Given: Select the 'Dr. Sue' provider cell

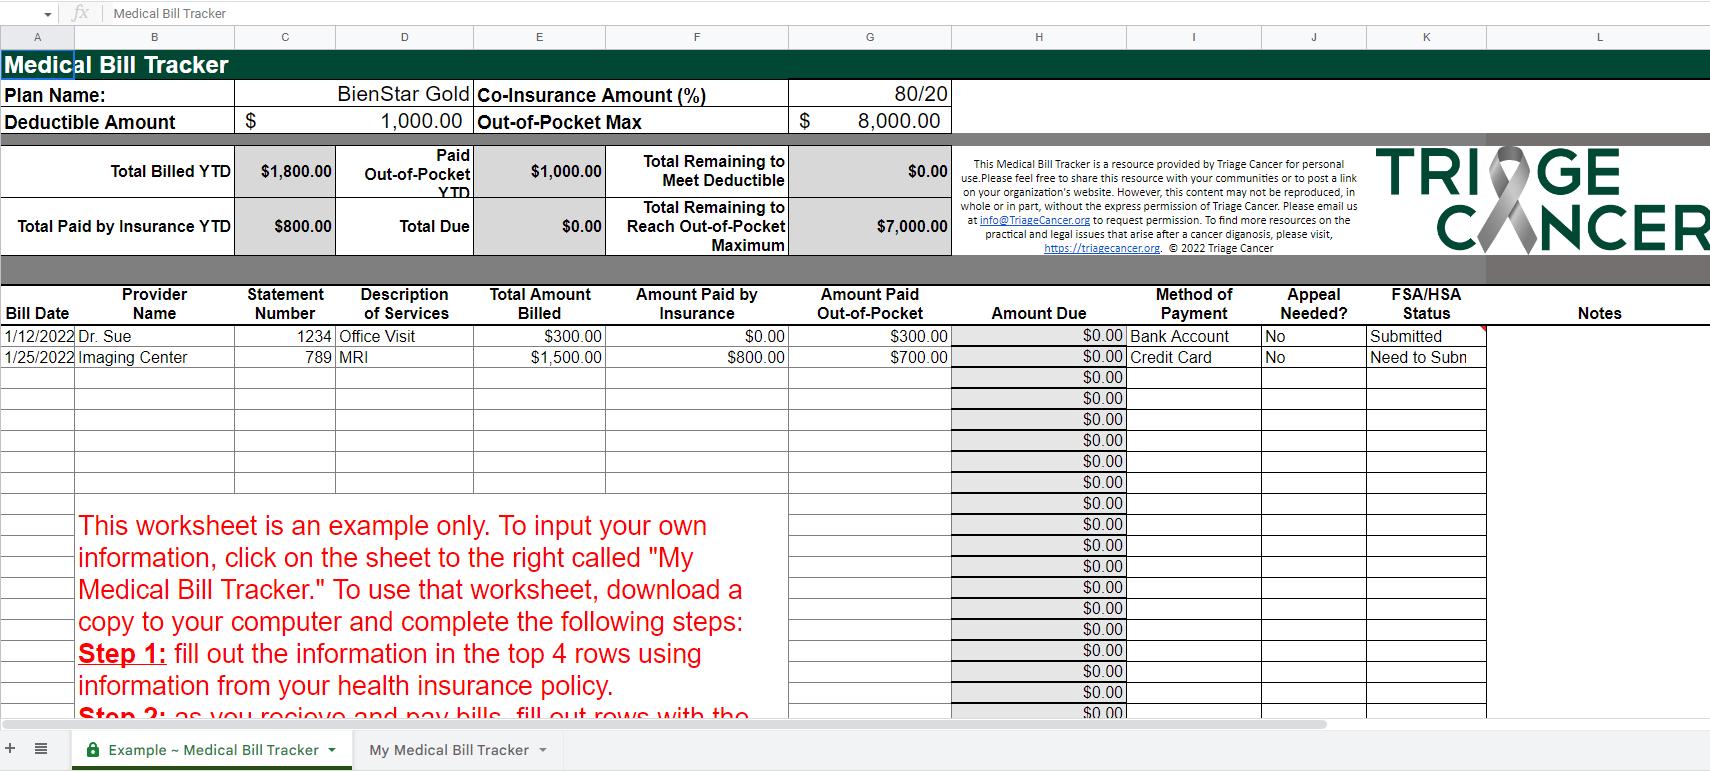Looking at the screenshot, I should [x=155, y=337].
